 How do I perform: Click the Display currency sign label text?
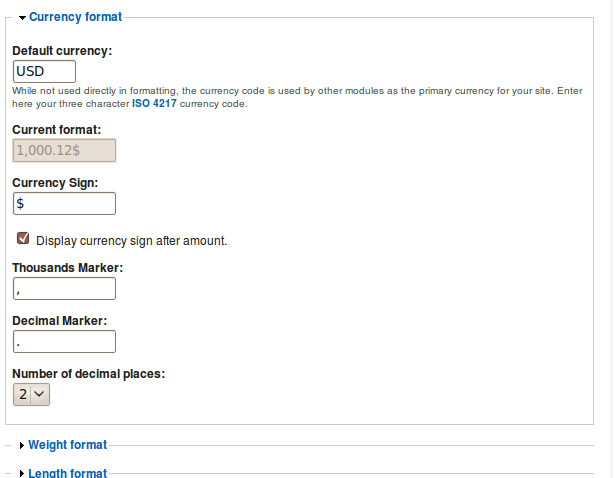click(x=132, y=240)
